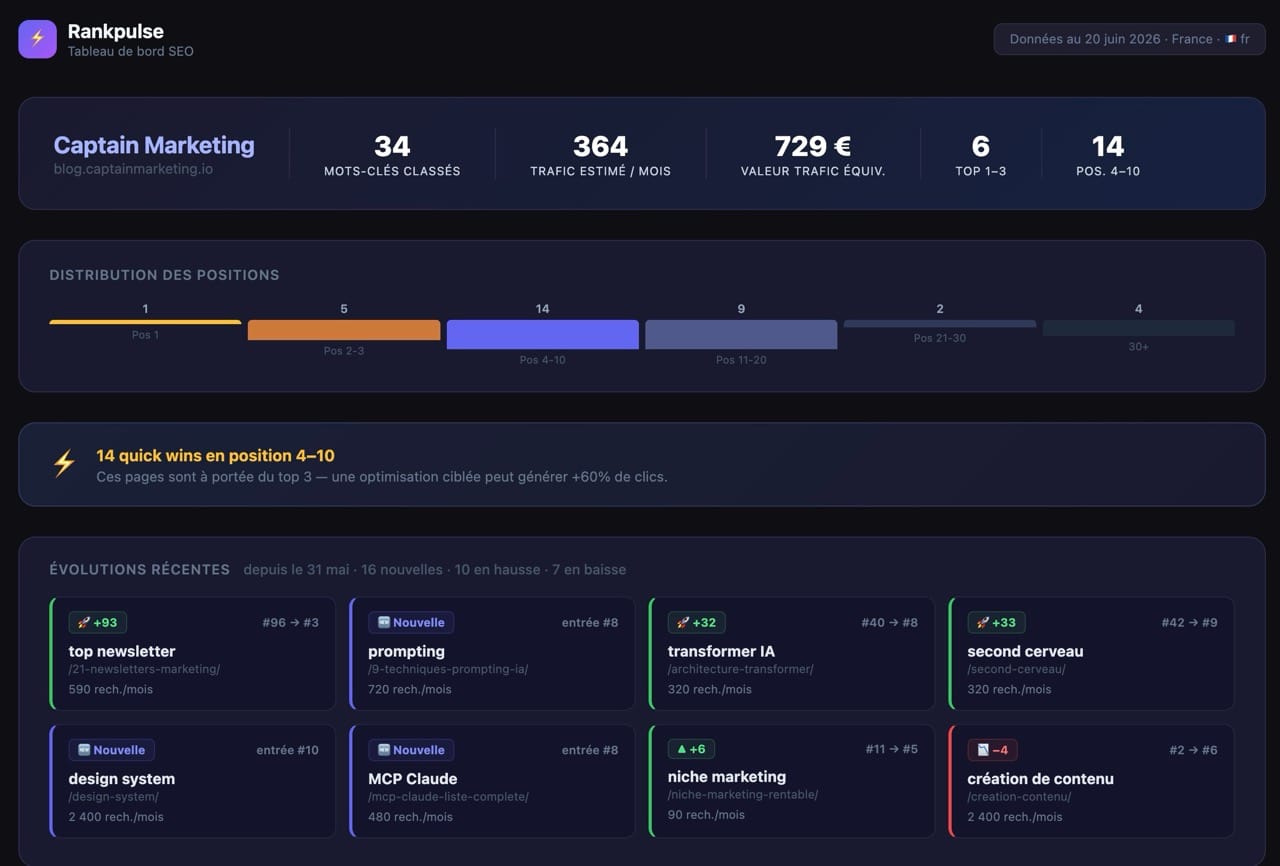This screenshot has height=866, width=1280.
Task: Click the Tableau de bord SEO subtitle
Action: coord(131,51)
